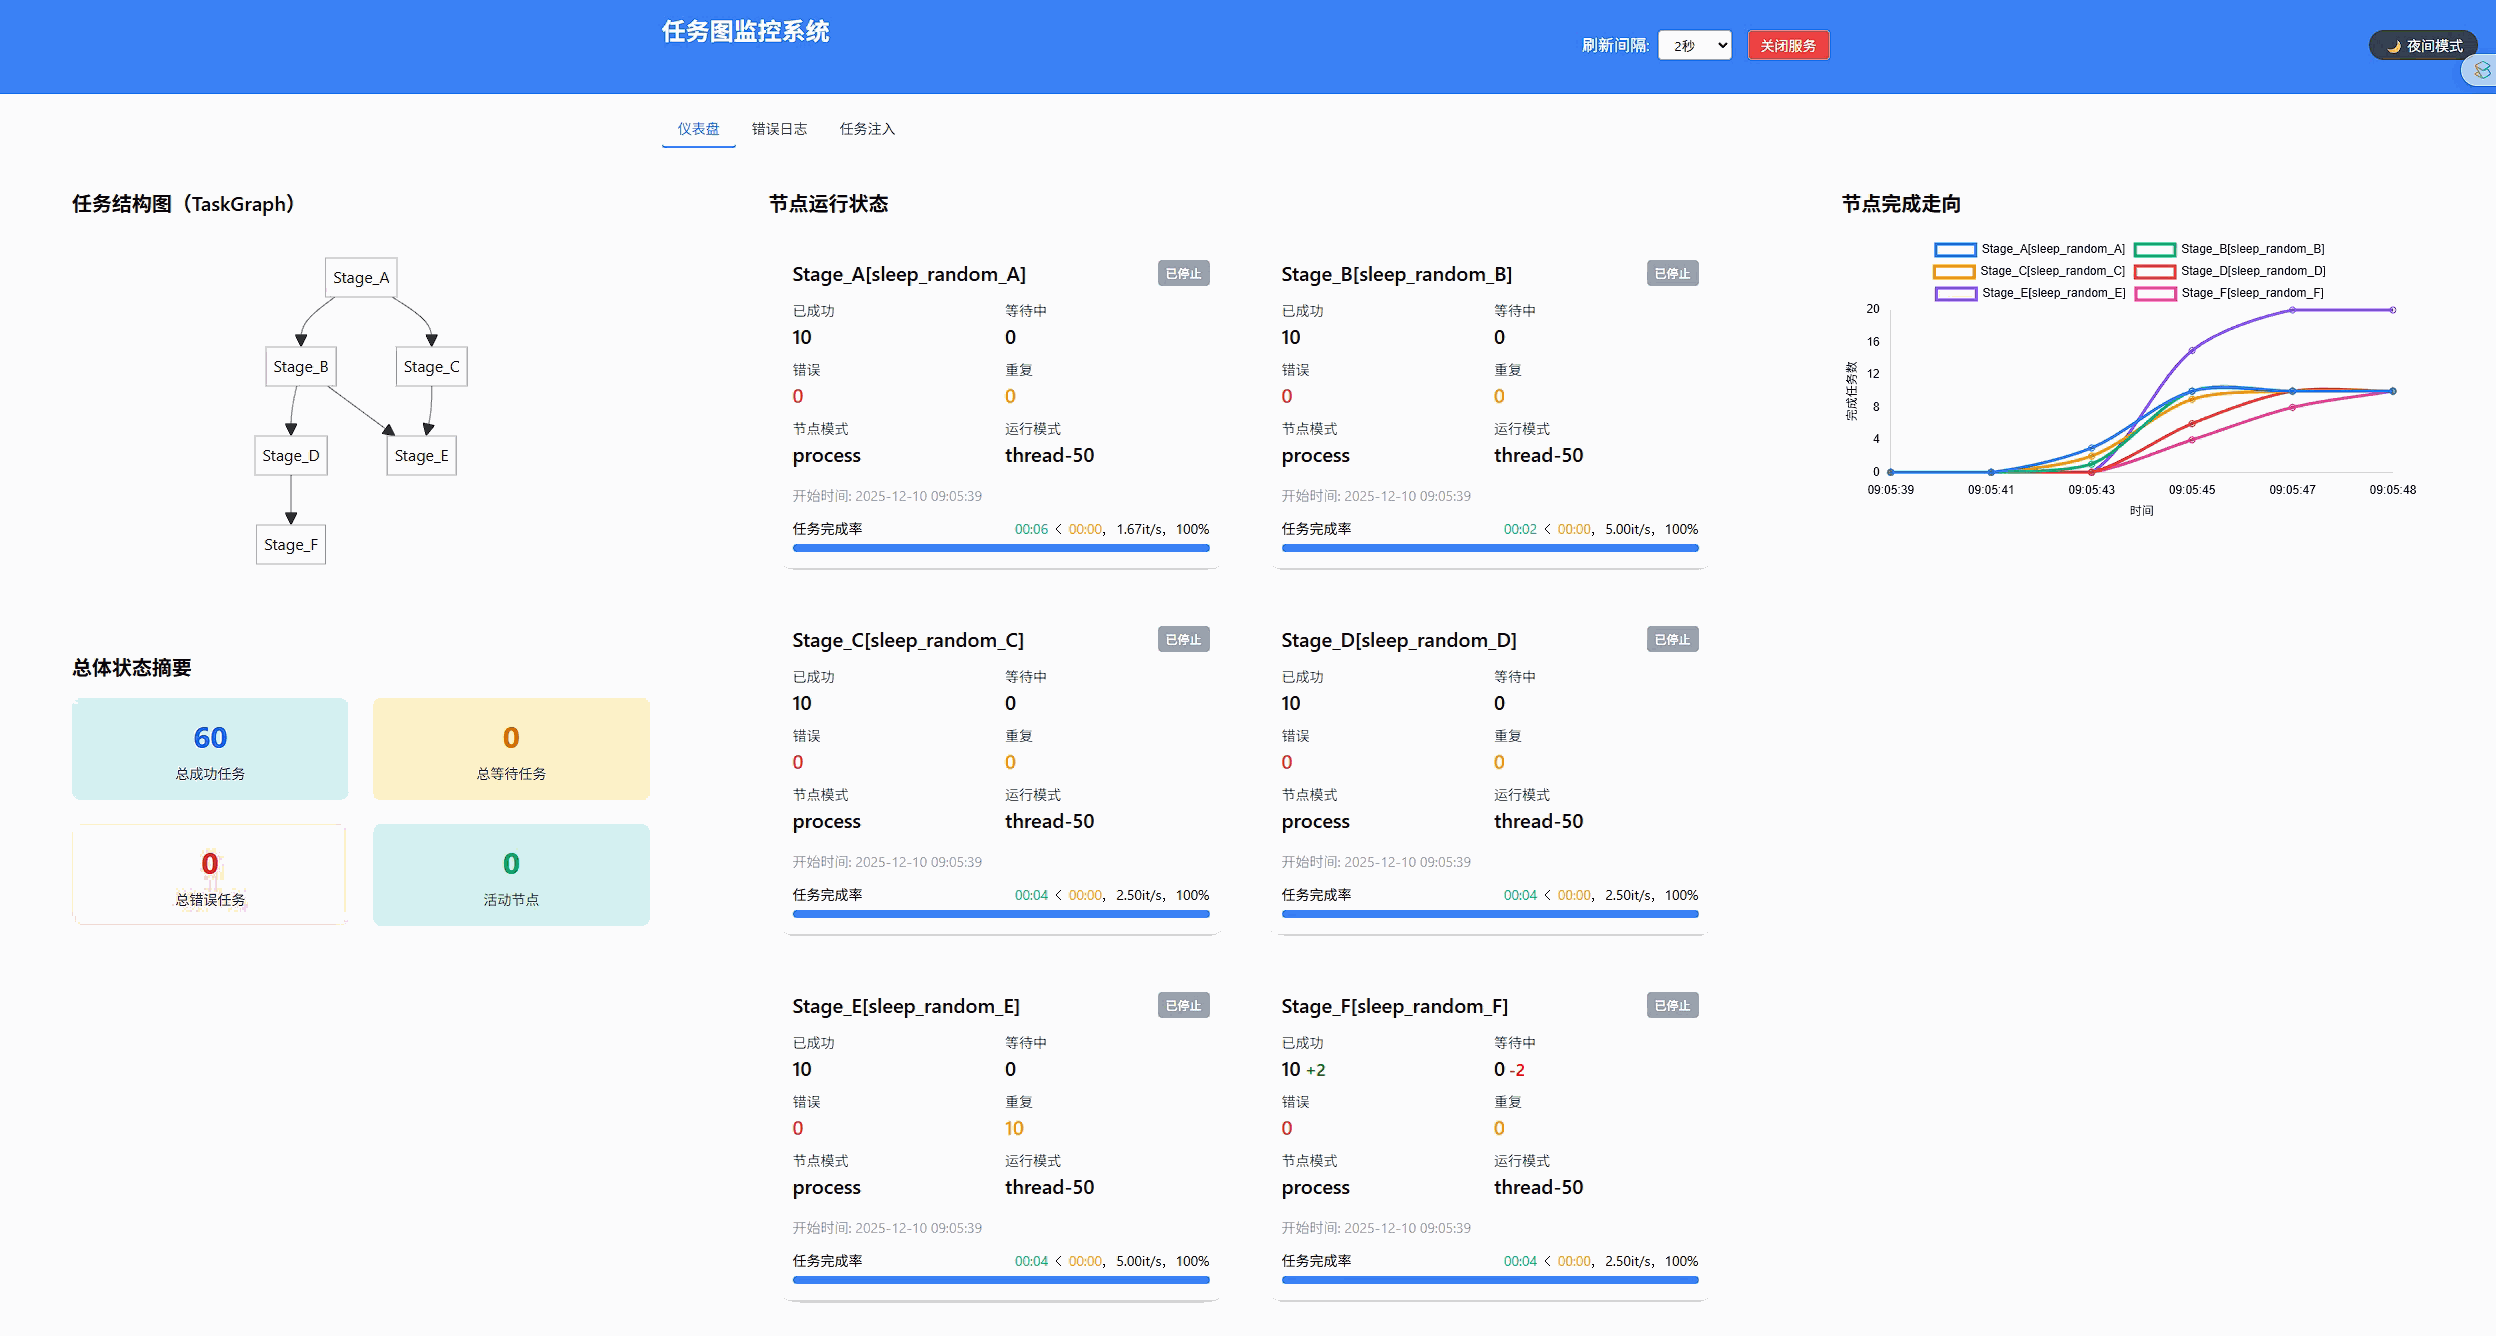Click the yellow 总等待任务 summary card
The height and width of the screenshot is (1336, 2496).
click(511, 749)
